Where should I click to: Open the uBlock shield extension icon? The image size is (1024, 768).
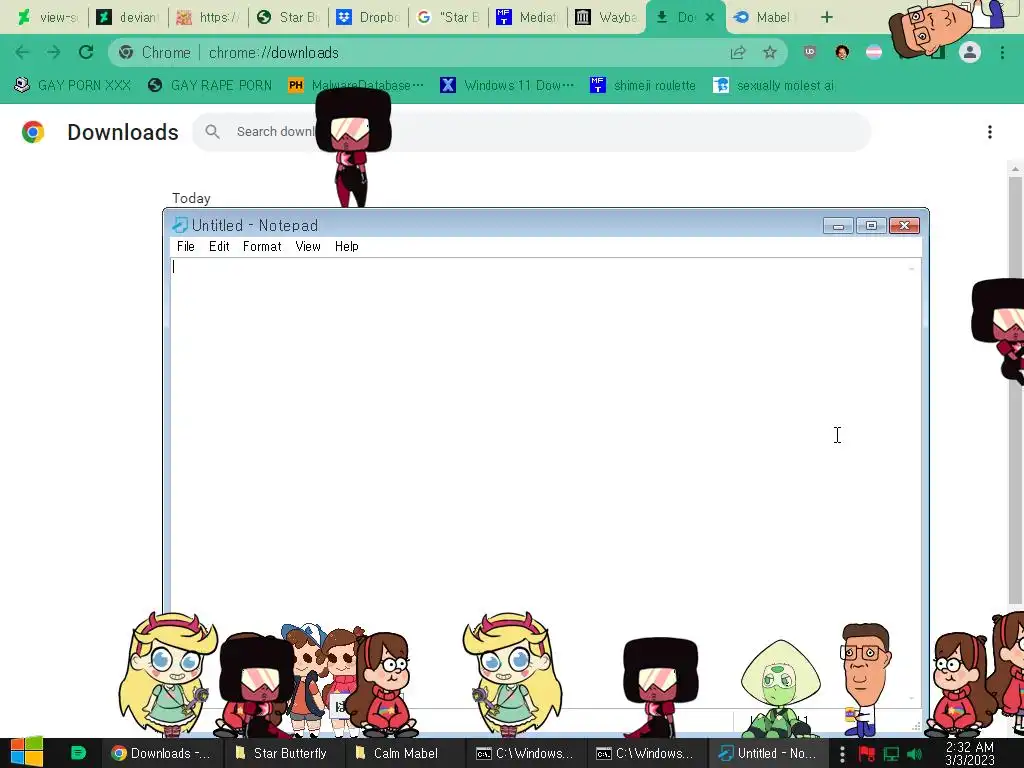click(x=810, y=52)
